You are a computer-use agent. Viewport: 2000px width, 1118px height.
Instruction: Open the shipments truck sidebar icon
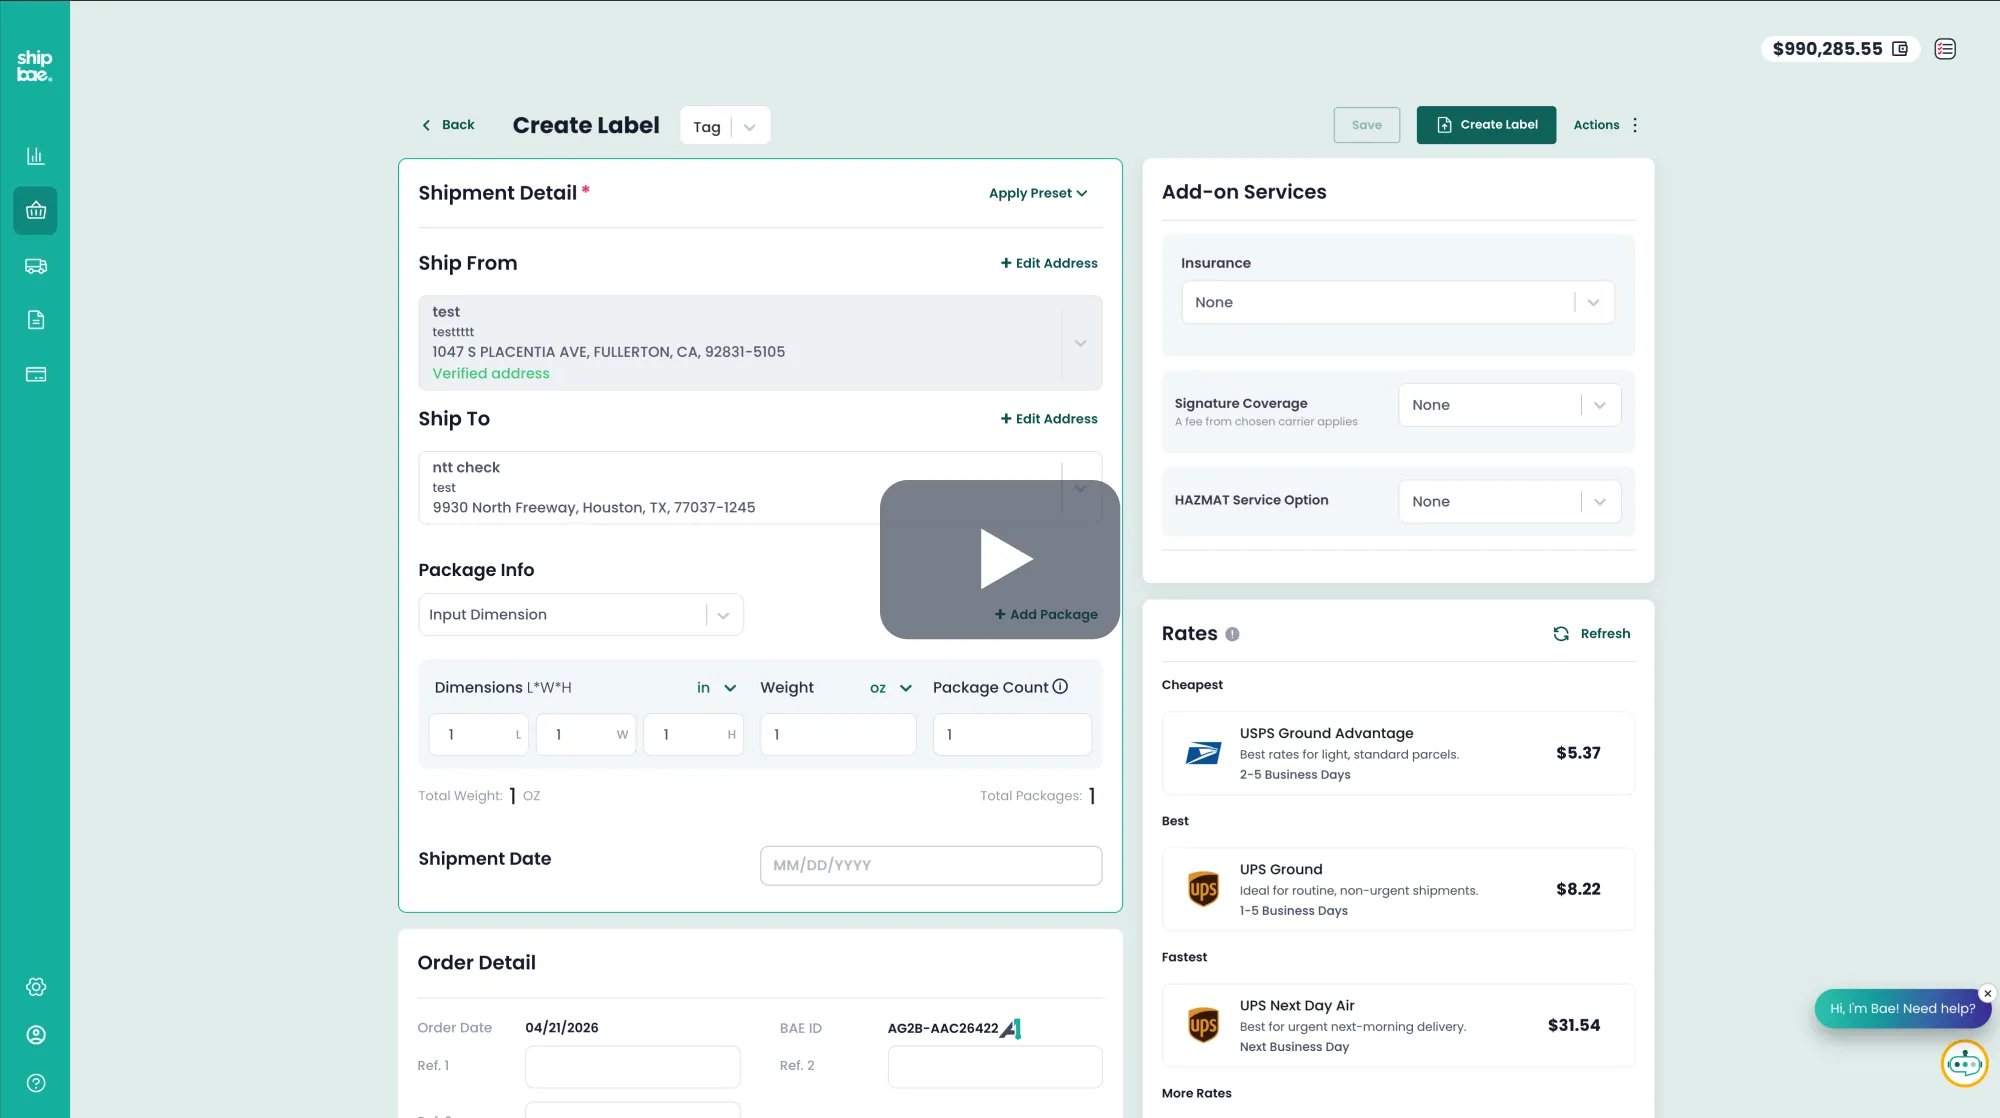tap(35, 266)
